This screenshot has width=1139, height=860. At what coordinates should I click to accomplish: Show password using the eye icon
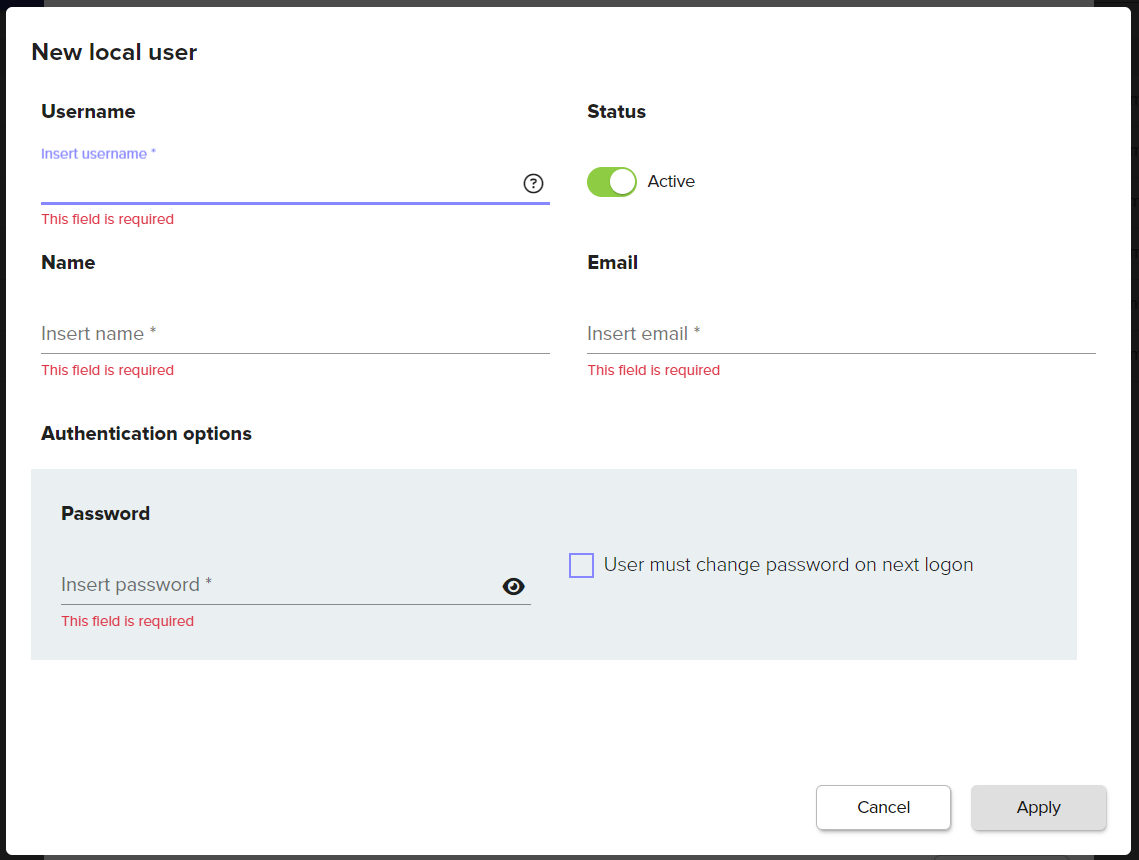tap(513, 587)
